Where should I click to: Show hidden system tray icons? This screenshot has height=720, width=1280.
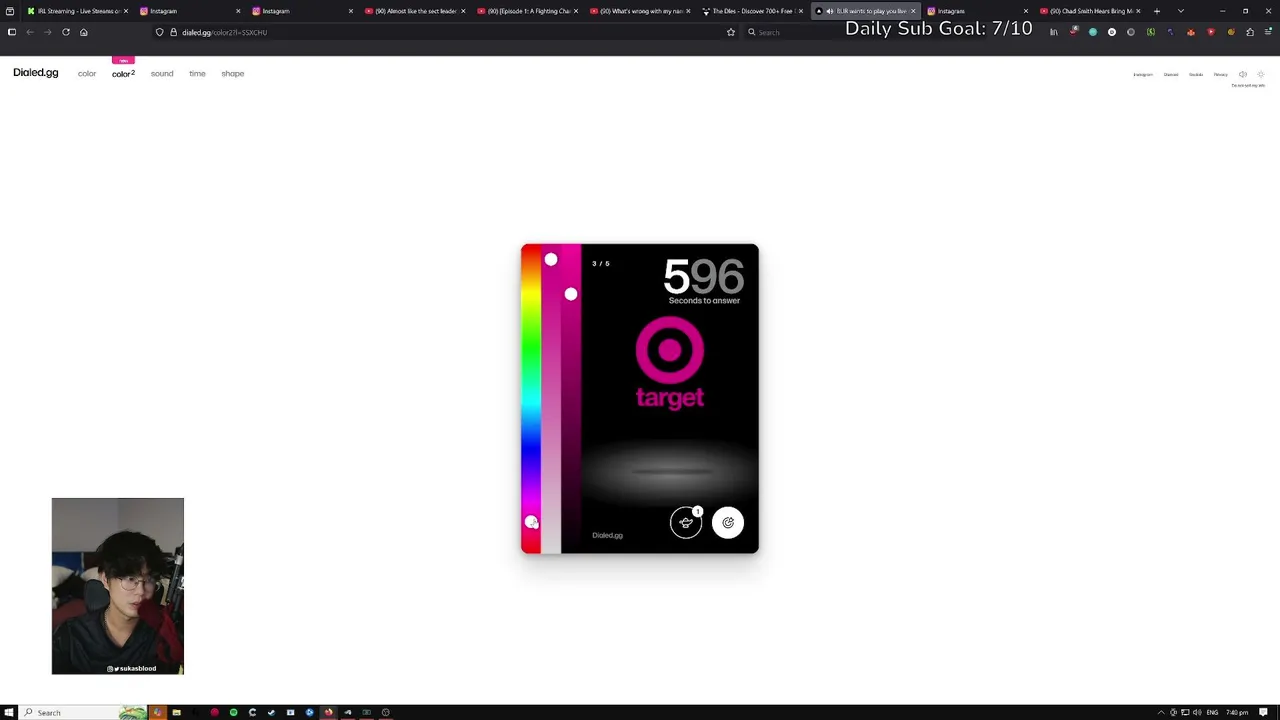(x=1161, y=712)
